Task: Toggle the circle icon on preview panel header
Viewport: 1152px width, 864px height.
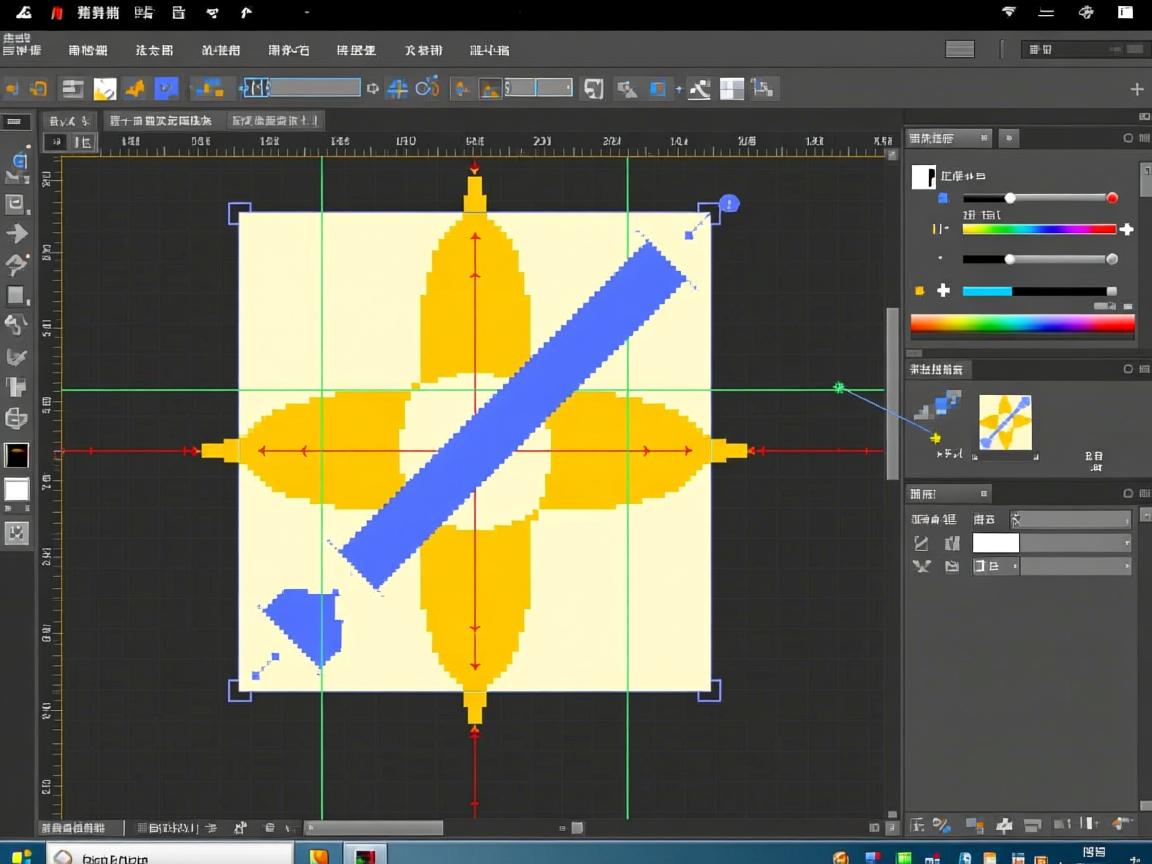Action: (x=1128, y=369)
